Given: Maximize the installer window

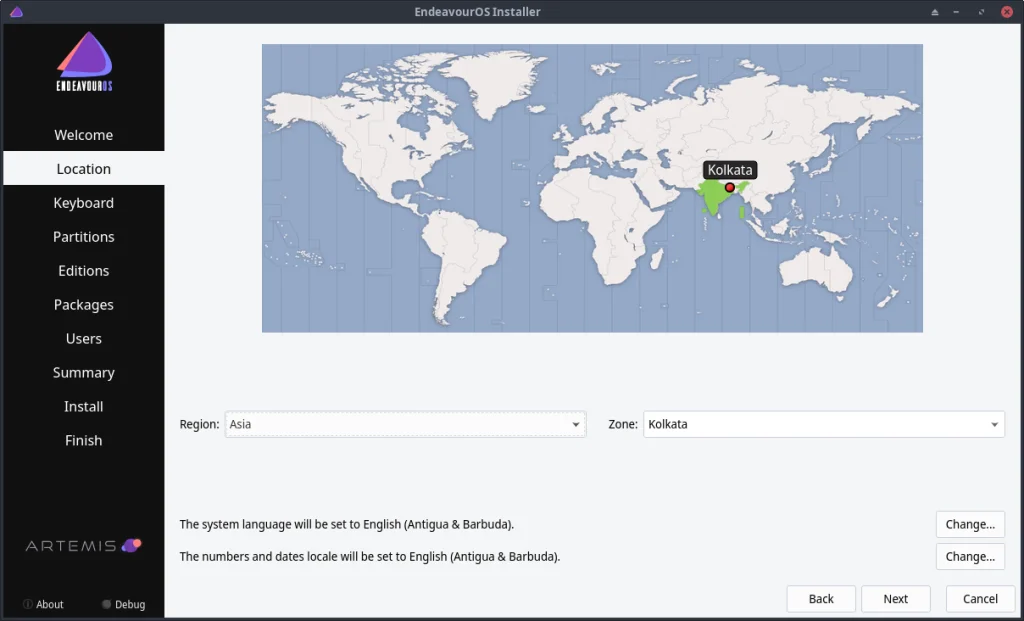Looking at the screenshot, I should [x=981, y=12].
